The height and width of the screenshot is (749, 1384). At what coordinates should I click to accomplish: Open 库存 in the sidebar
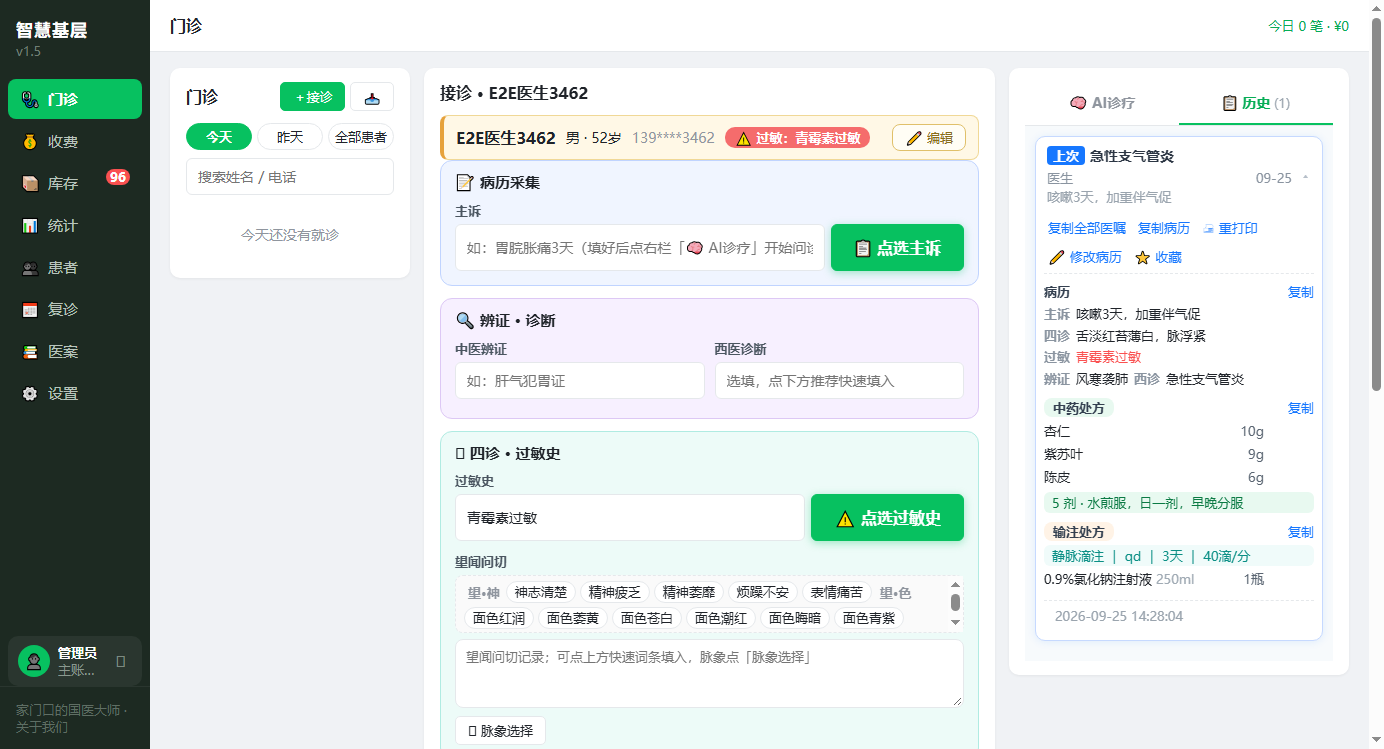click(x=75, y=183)
